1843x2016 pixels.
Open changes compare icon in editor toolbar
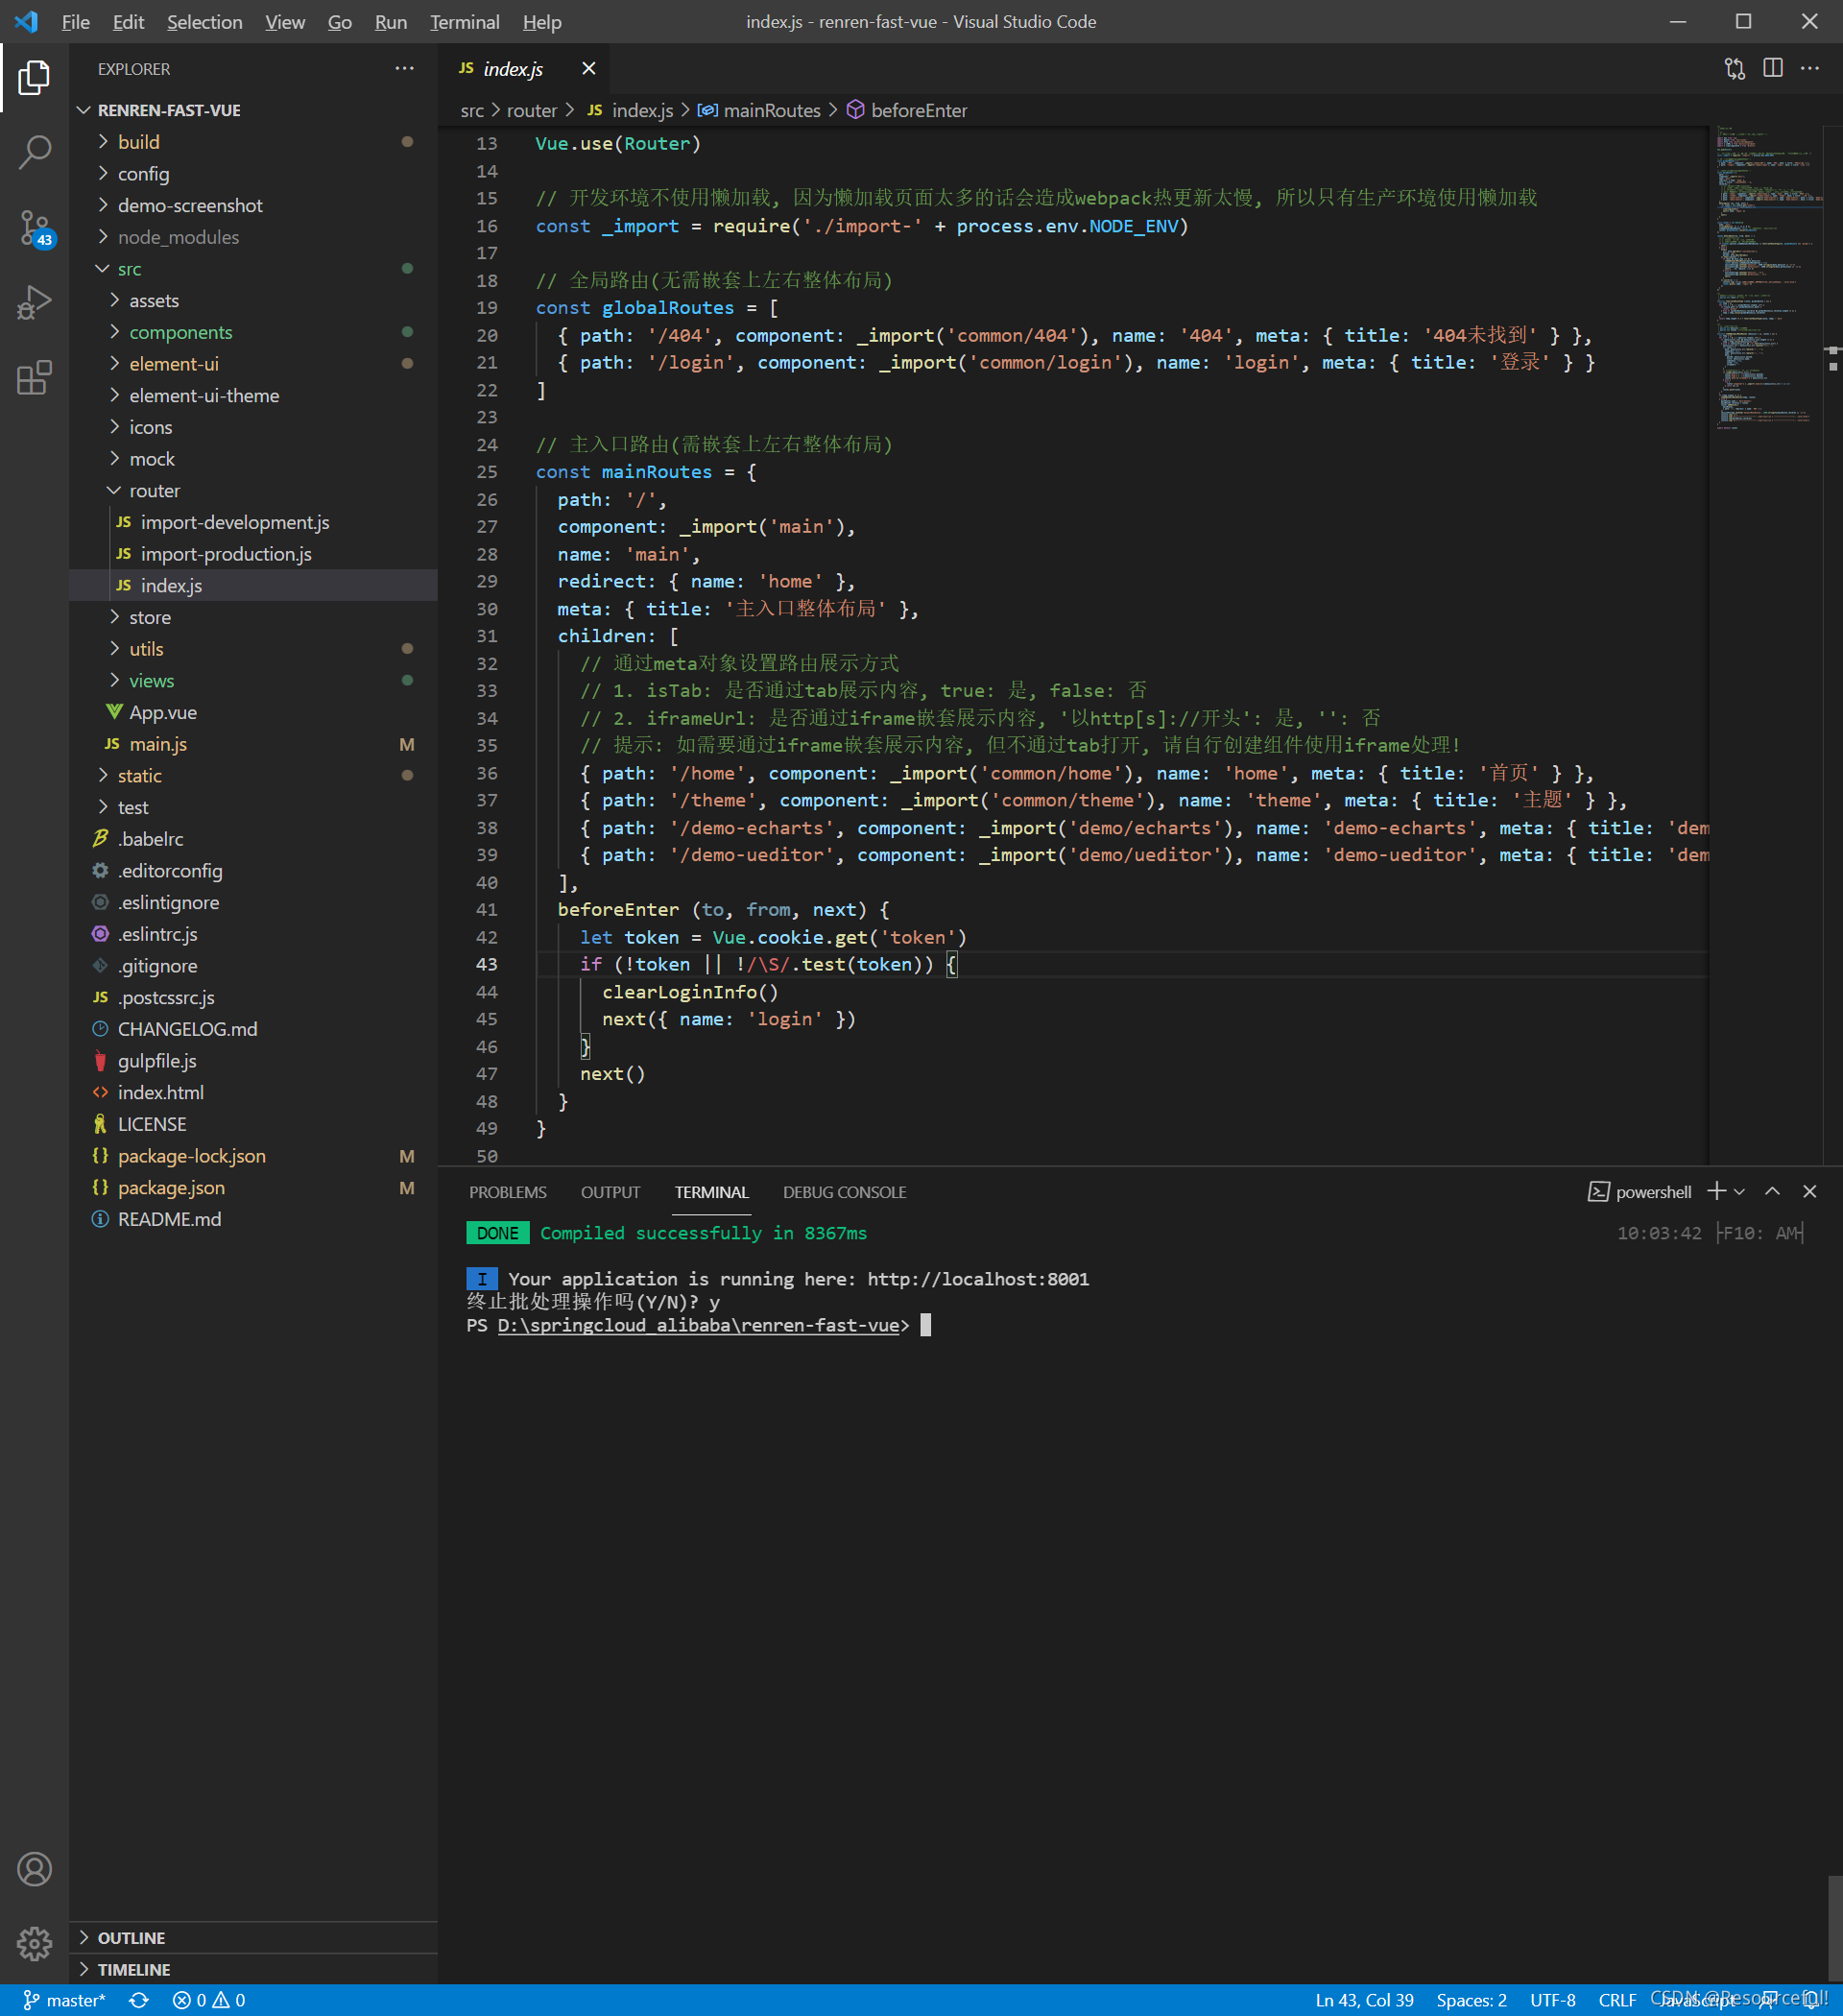(1735, 68)
